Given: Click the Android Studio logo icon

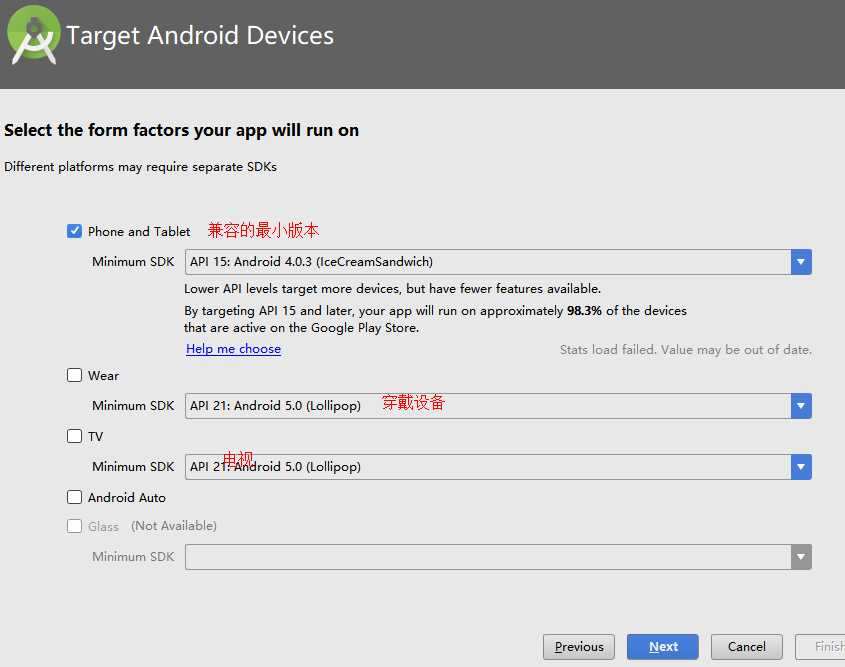Looking at the screenshot, I should pos(33,35).
